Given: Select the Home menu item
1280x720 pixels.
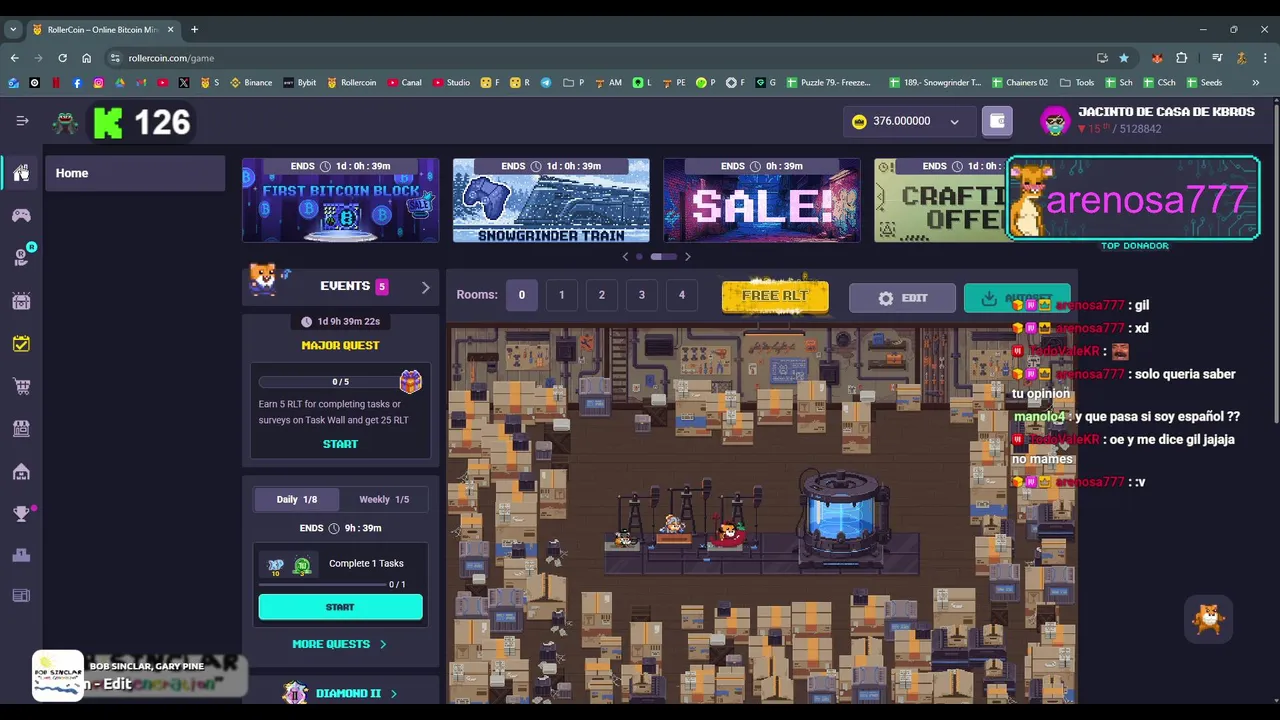Looking at the screenshot, I should (135, 173).
